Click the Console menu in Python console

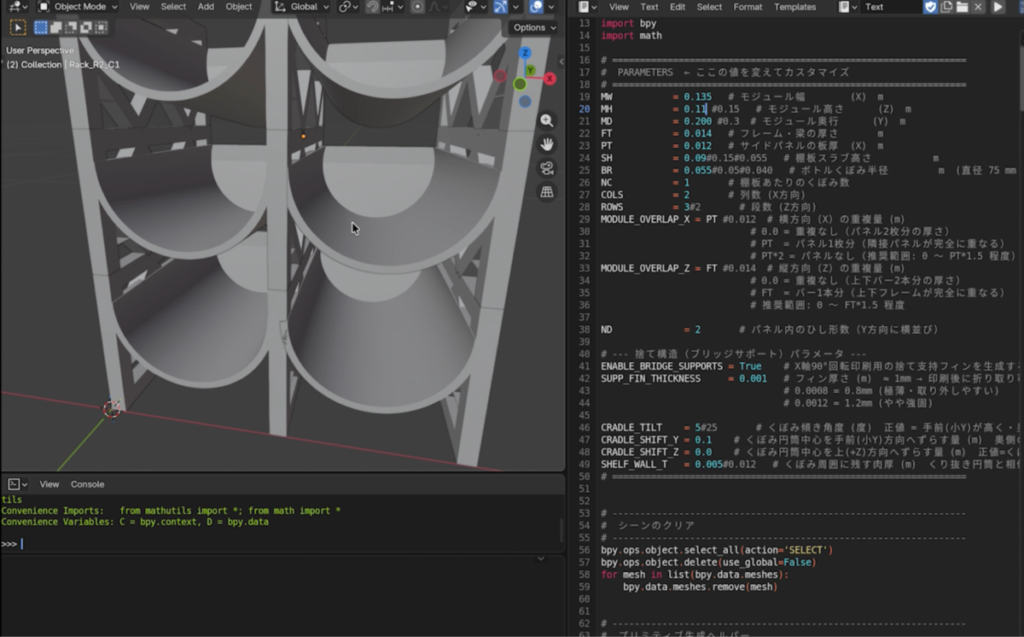point(88,484)
